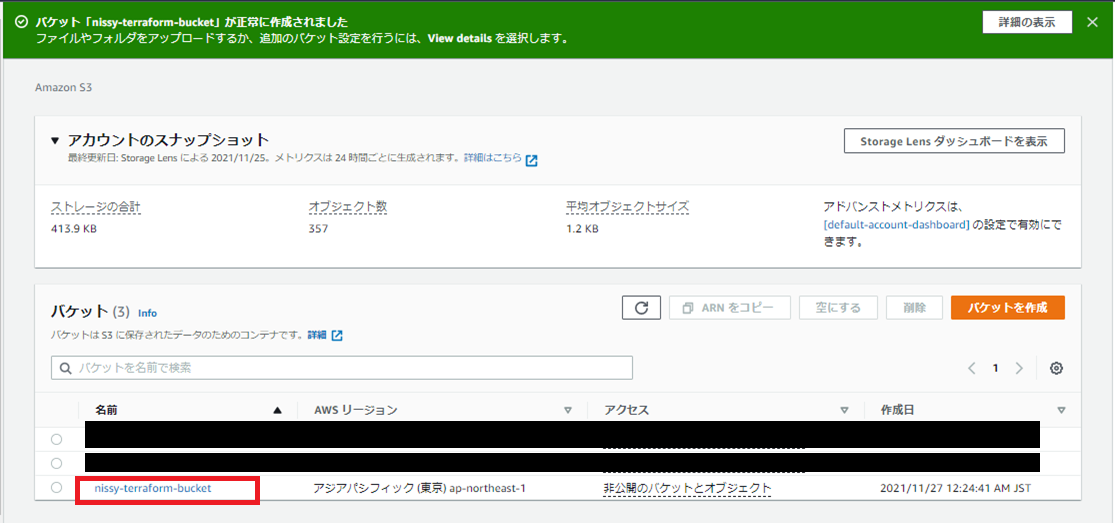Open the Info link beside バケット
Viewport: 1115px width, 523px height.
(x=147, y=312)
